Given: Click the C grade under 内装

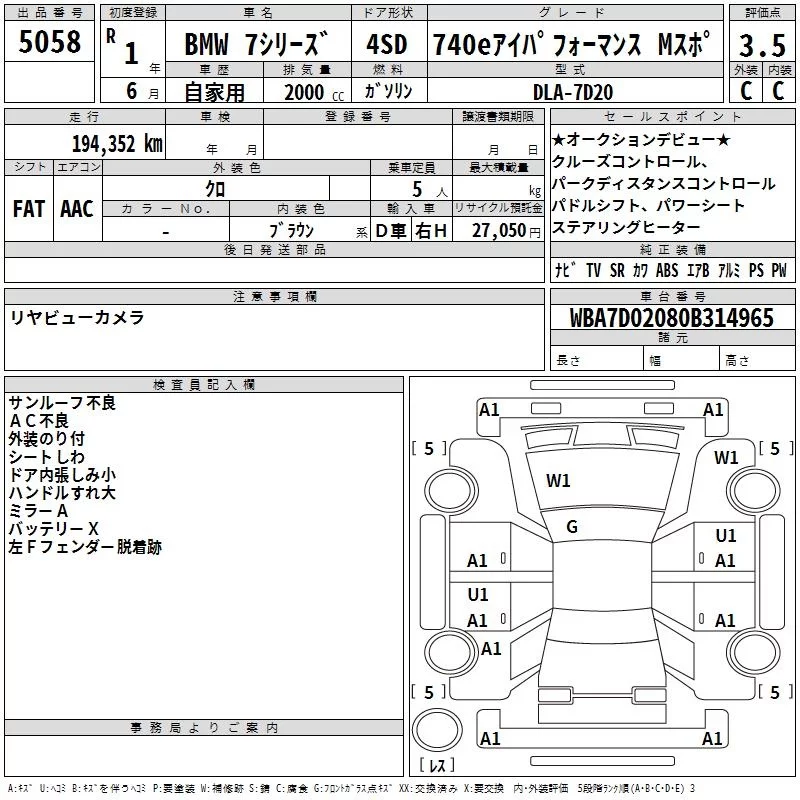Looking at the screenshot, I should tap(778, 91).
